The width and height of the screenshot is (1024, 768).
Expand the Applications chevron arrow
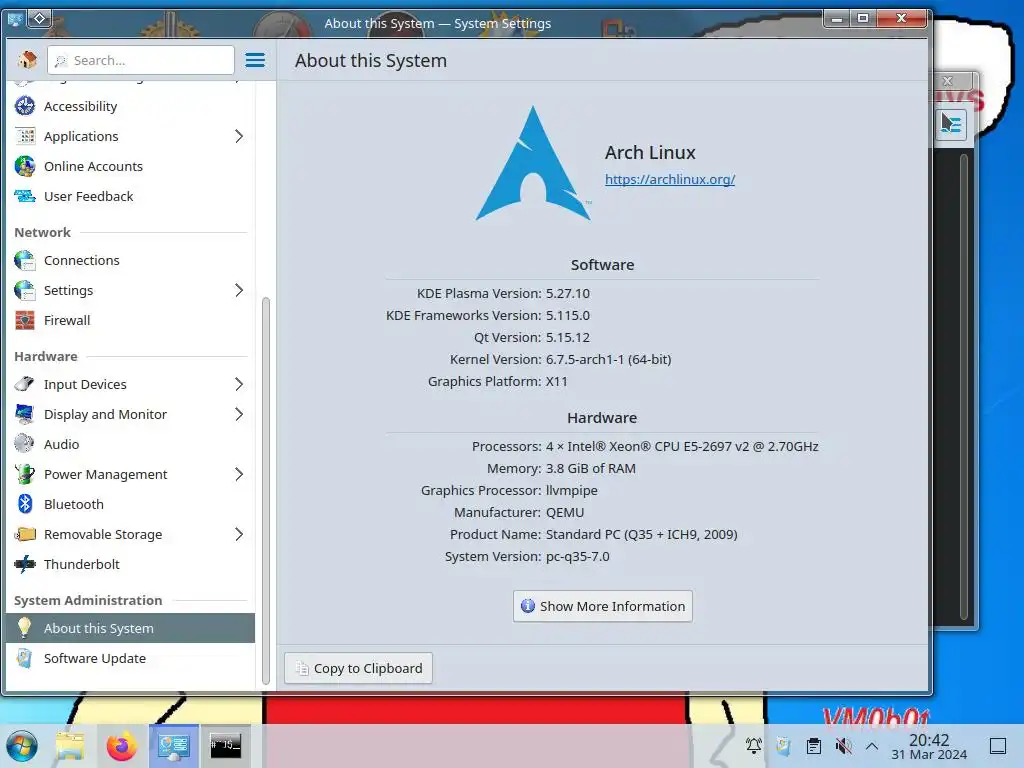pyautogui.click(x=239, y=136)
